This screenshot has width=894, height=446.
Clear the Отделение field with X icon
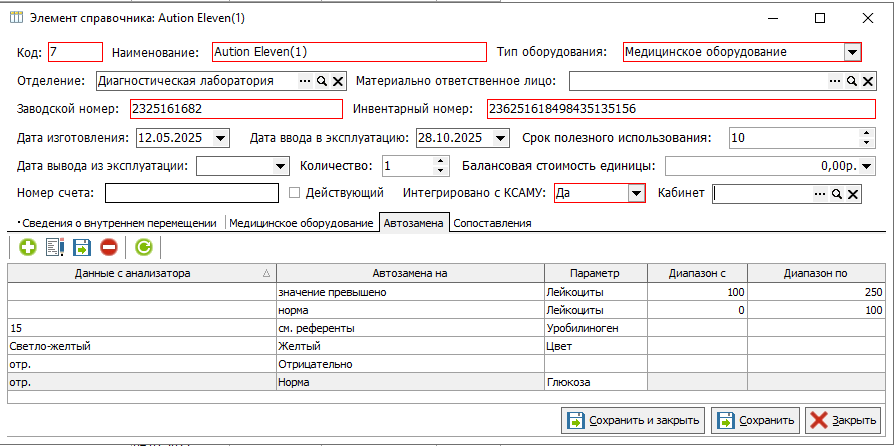pyautogui.click(x=338, y=82)
